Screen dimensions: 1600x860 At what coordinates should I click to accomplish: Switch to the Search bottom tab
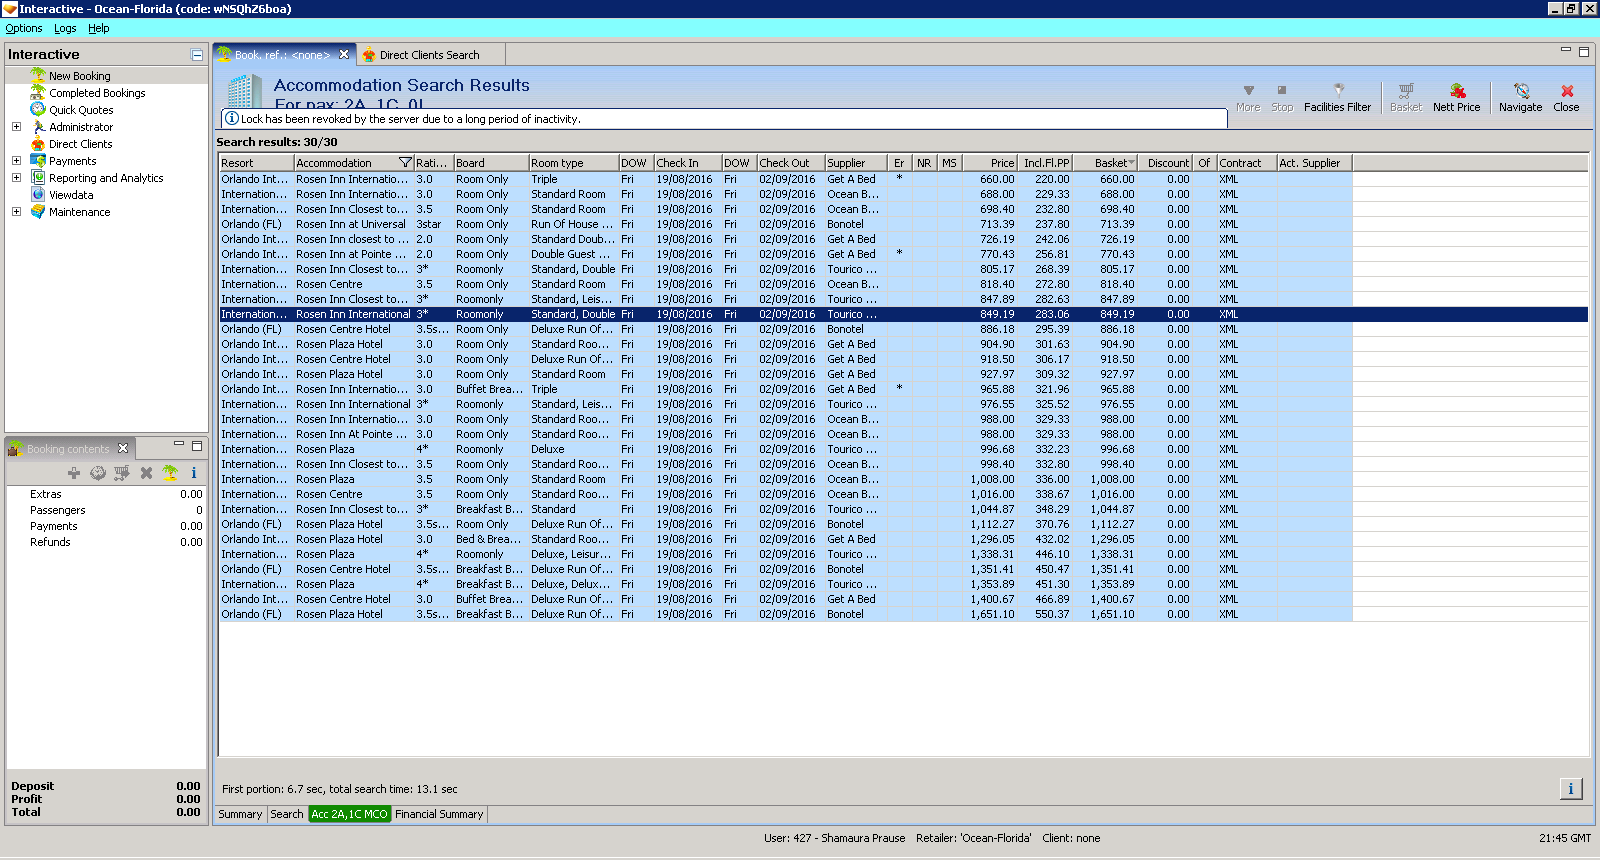(287, 815)
